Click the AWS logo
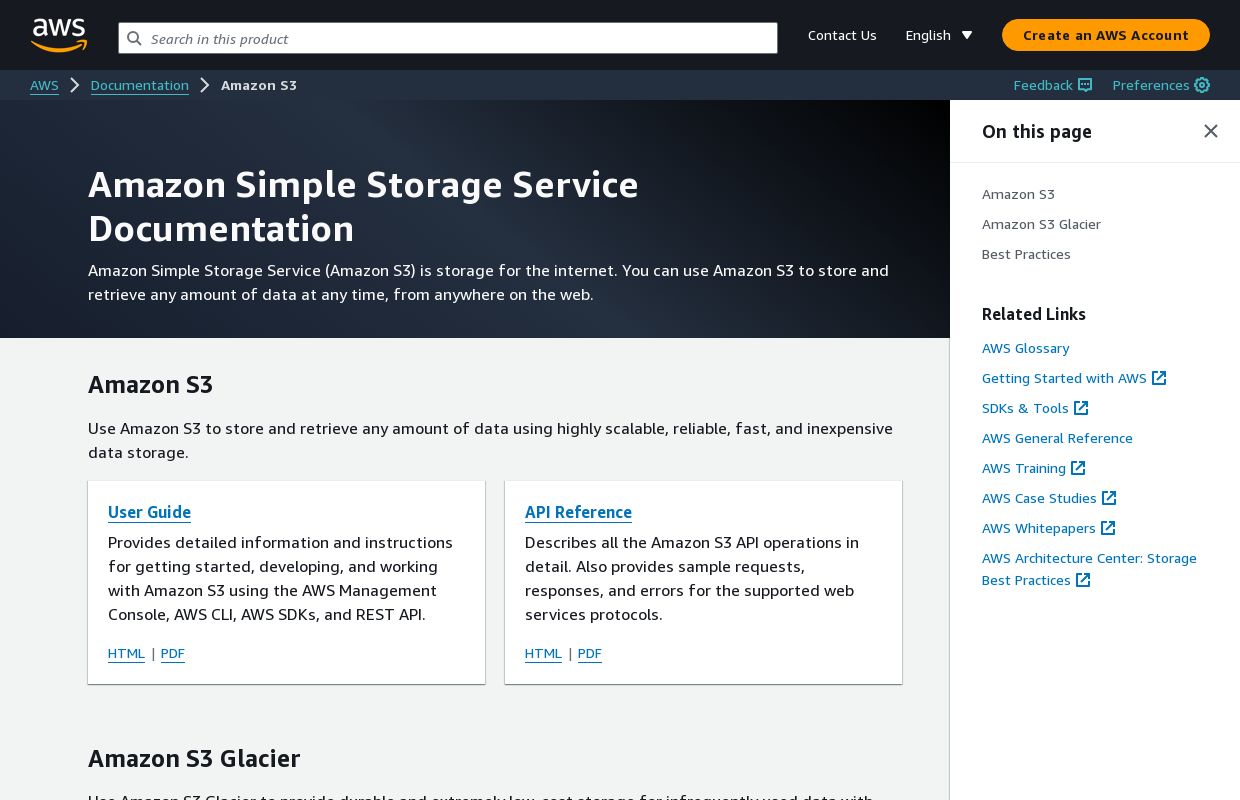This screenshot has width=1240, height=800. [x=59, y=35]
